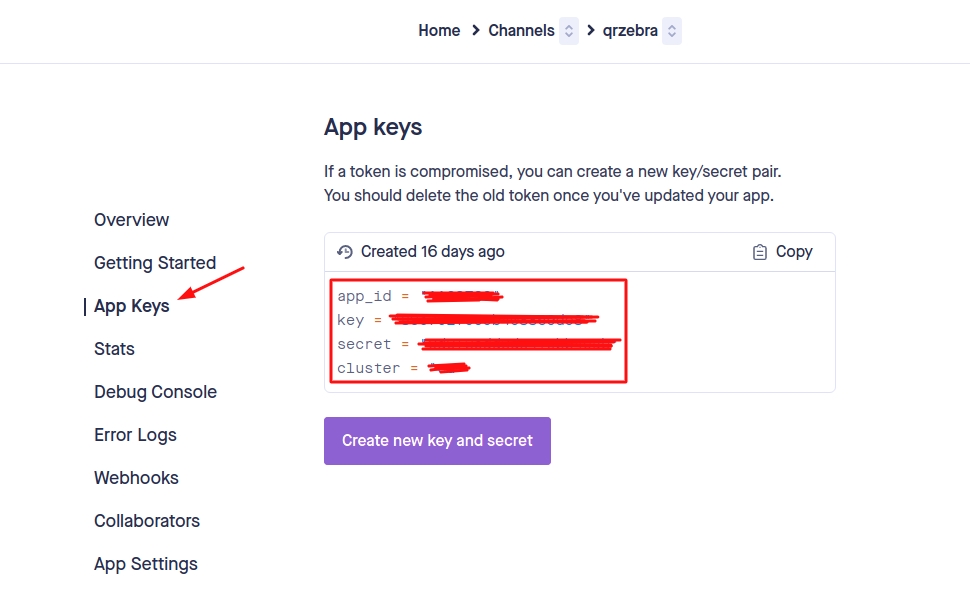Expand the qrzebra app switcher arrows
Viewport: 970px width, 611px height.
tap(672, 31)
